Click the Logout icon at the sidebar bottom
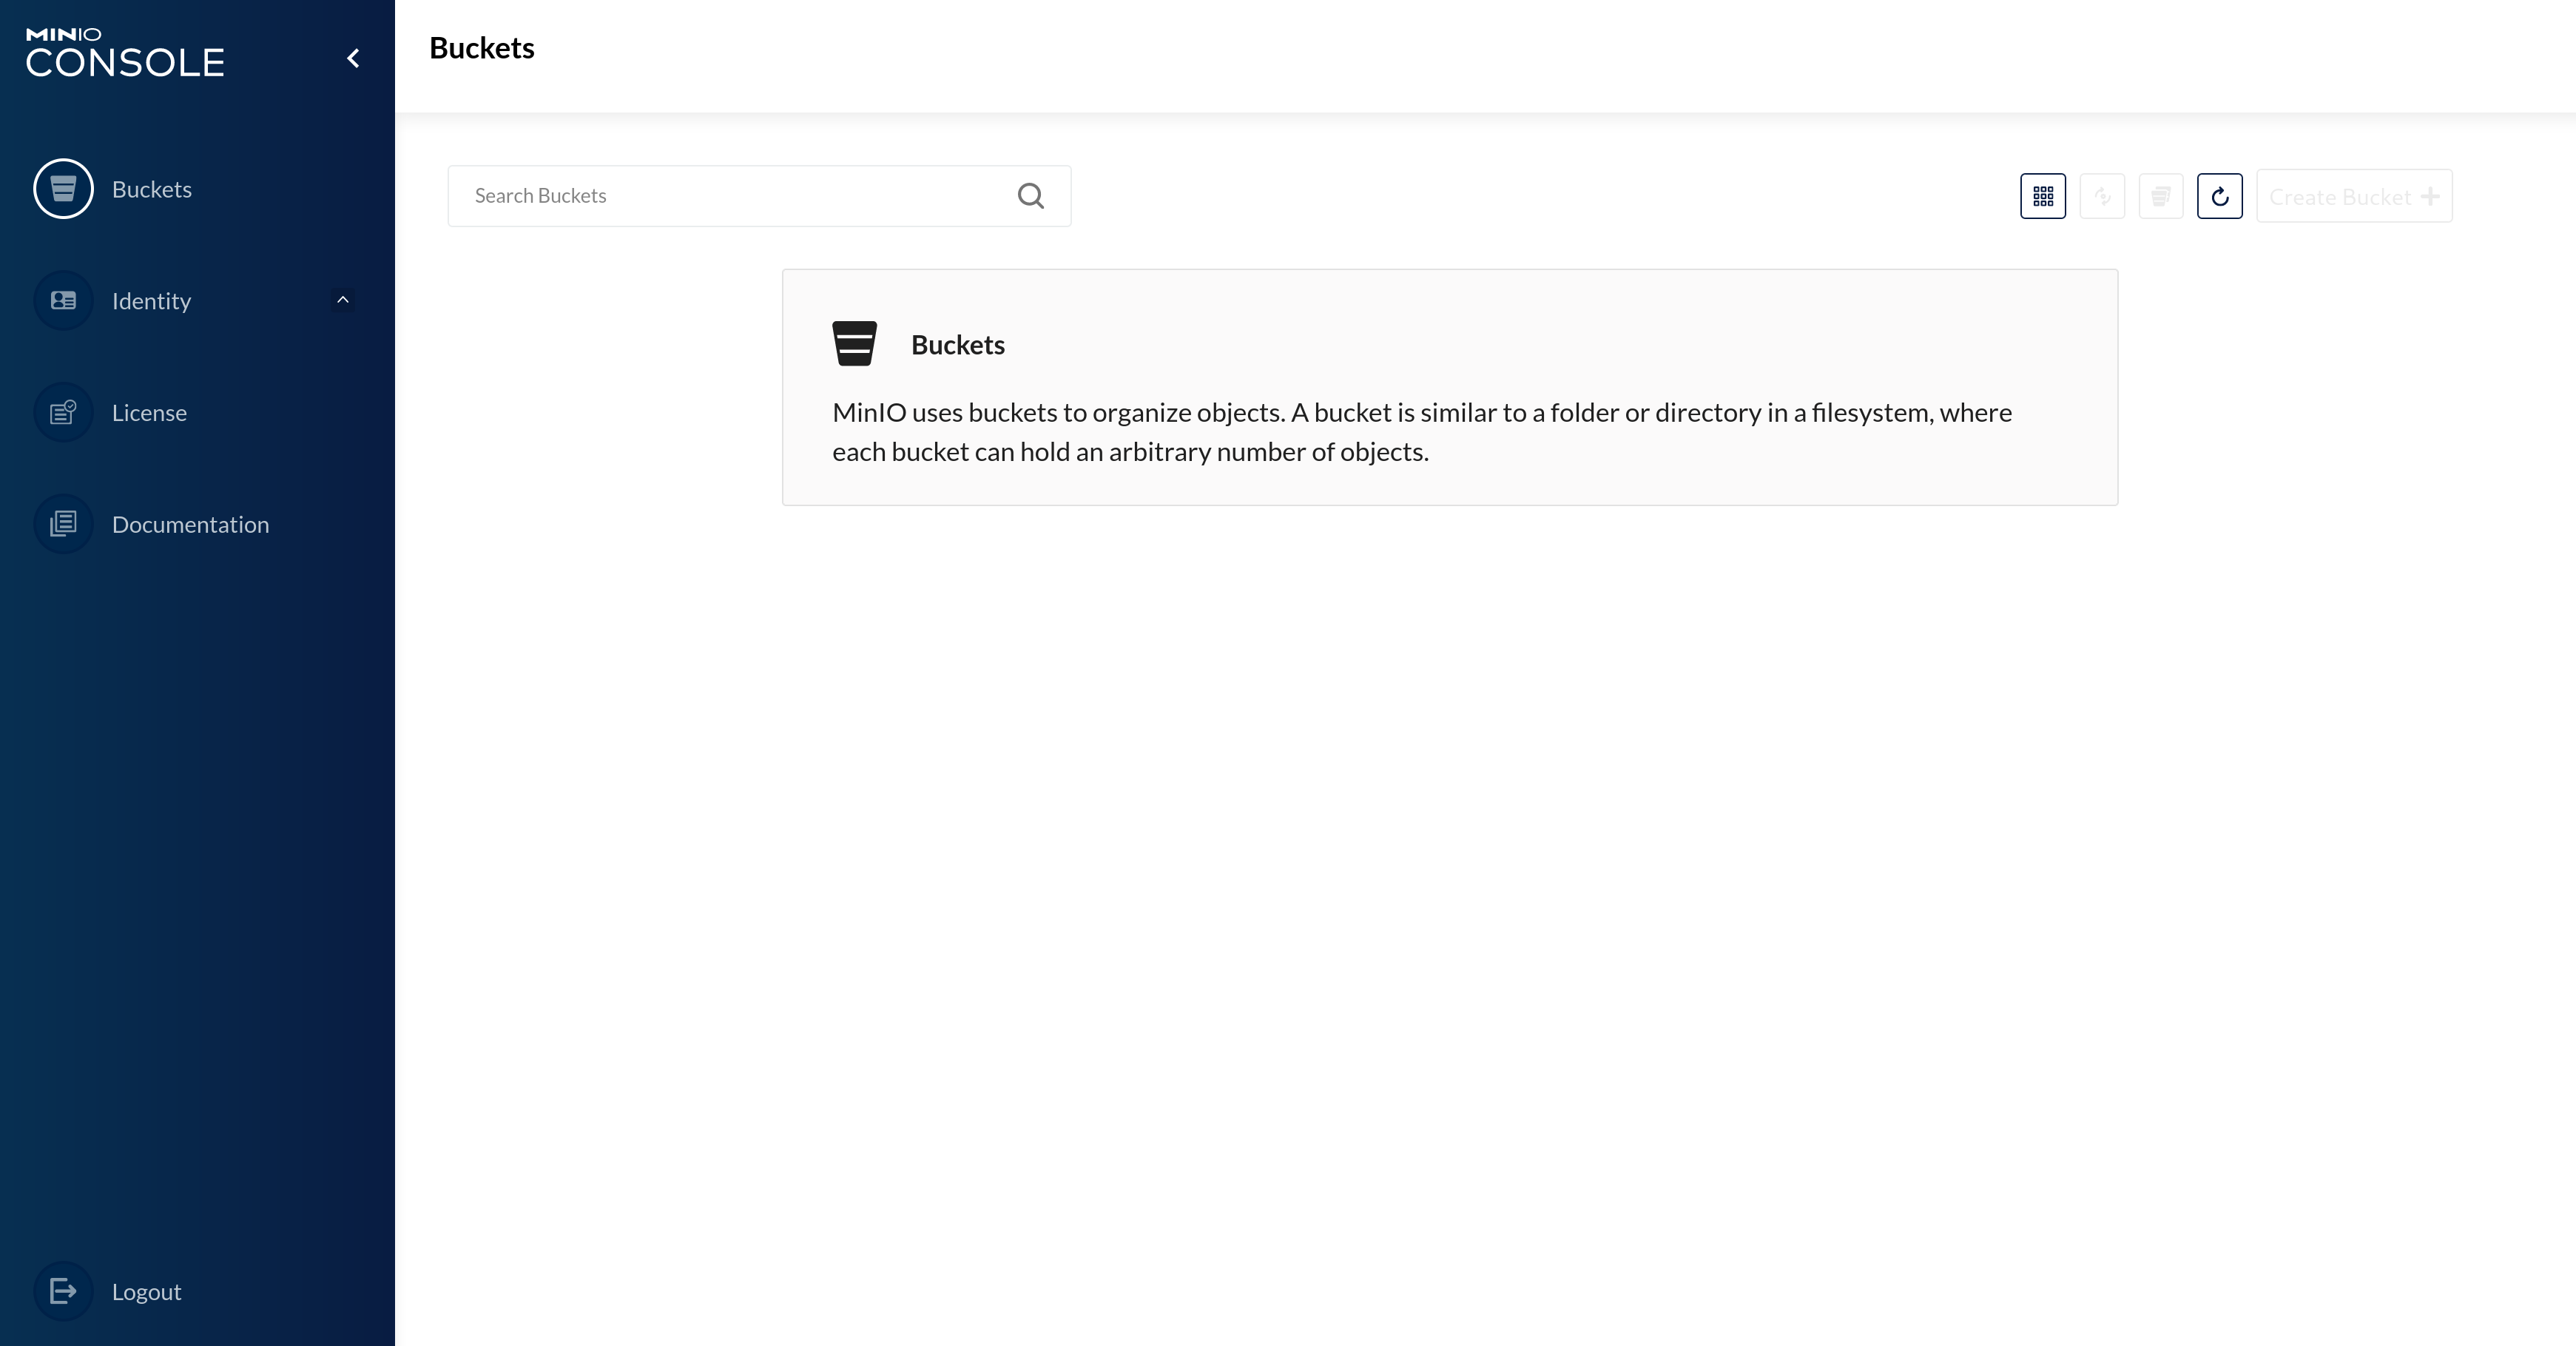Screen dimensions: 2576x1346 [x=63, y=1291]
